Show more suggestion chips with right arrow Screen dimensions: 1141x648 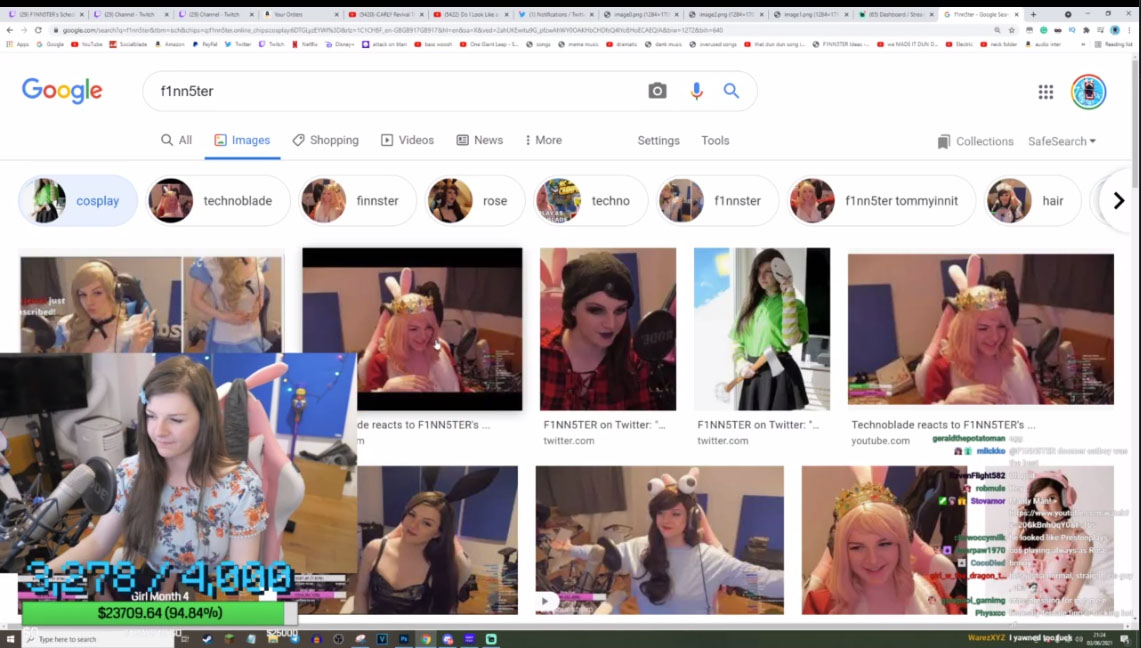[x=1118, y=201]
